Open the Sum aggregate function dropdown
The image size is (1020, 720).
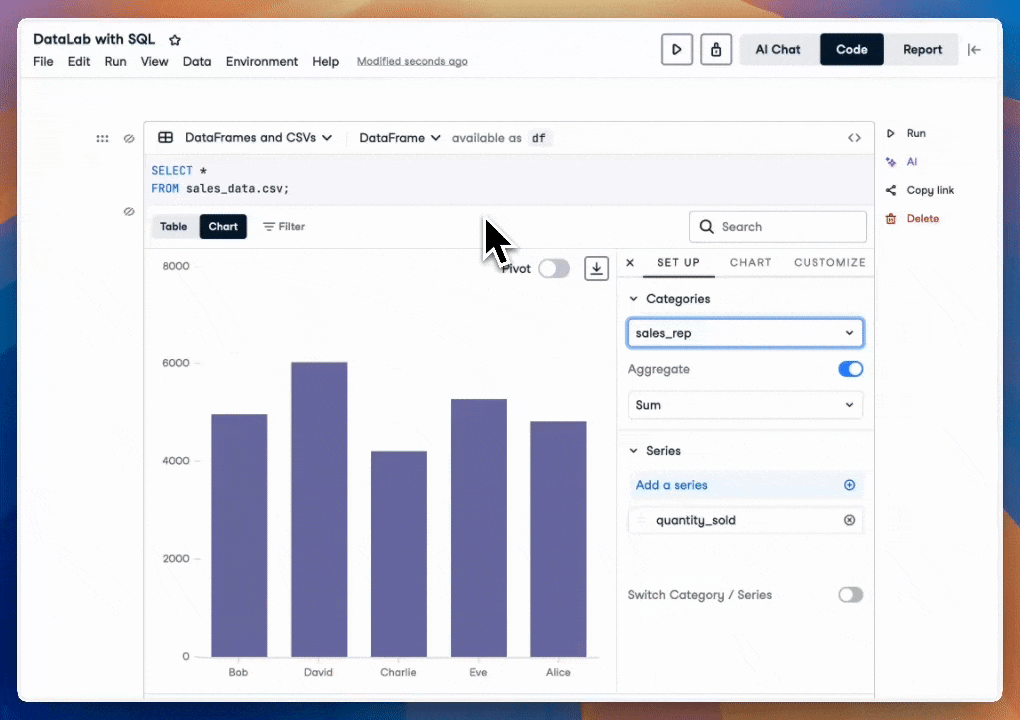tap(745, 405)
